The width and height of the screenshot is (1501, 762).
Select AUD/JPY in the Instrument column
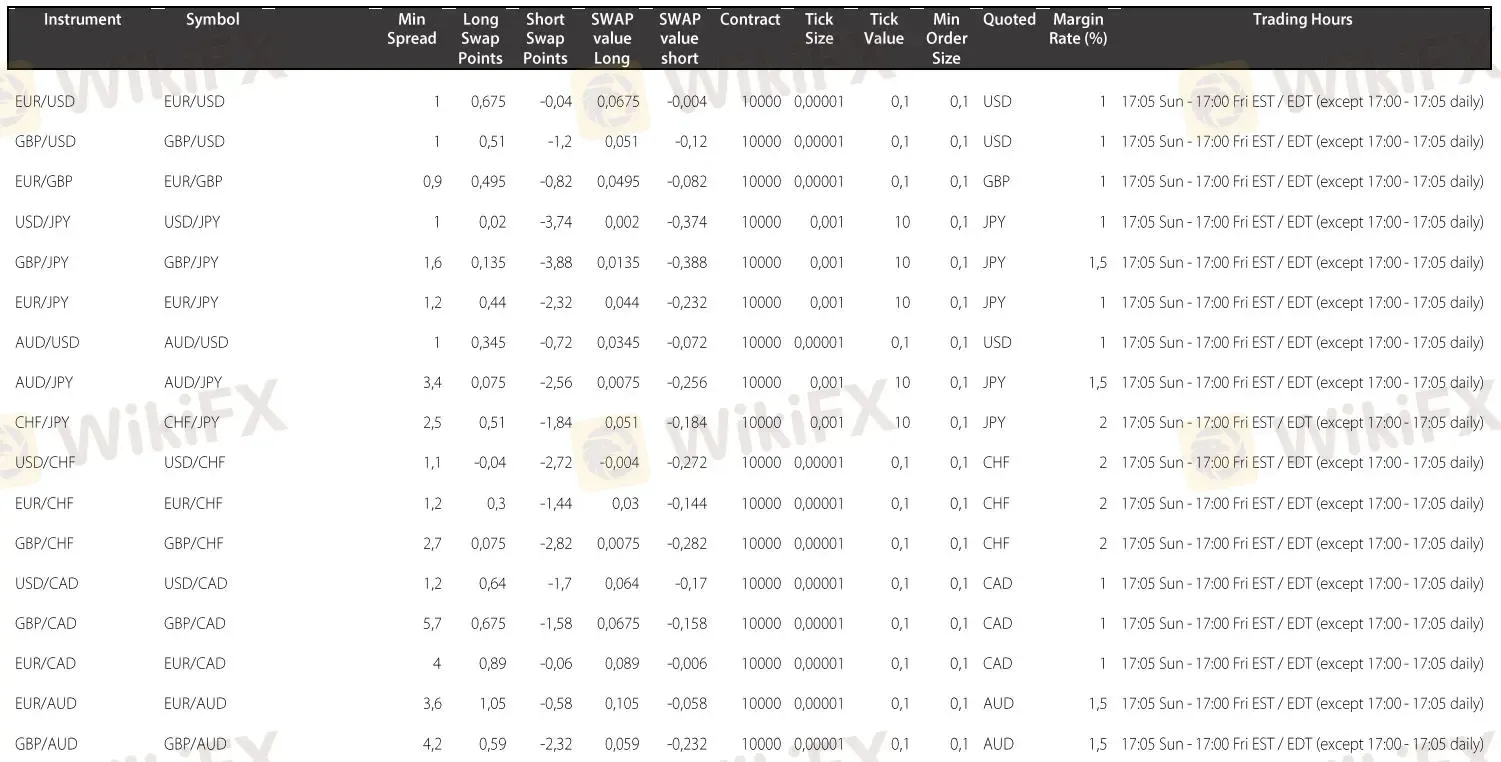[x=44, y=382]
